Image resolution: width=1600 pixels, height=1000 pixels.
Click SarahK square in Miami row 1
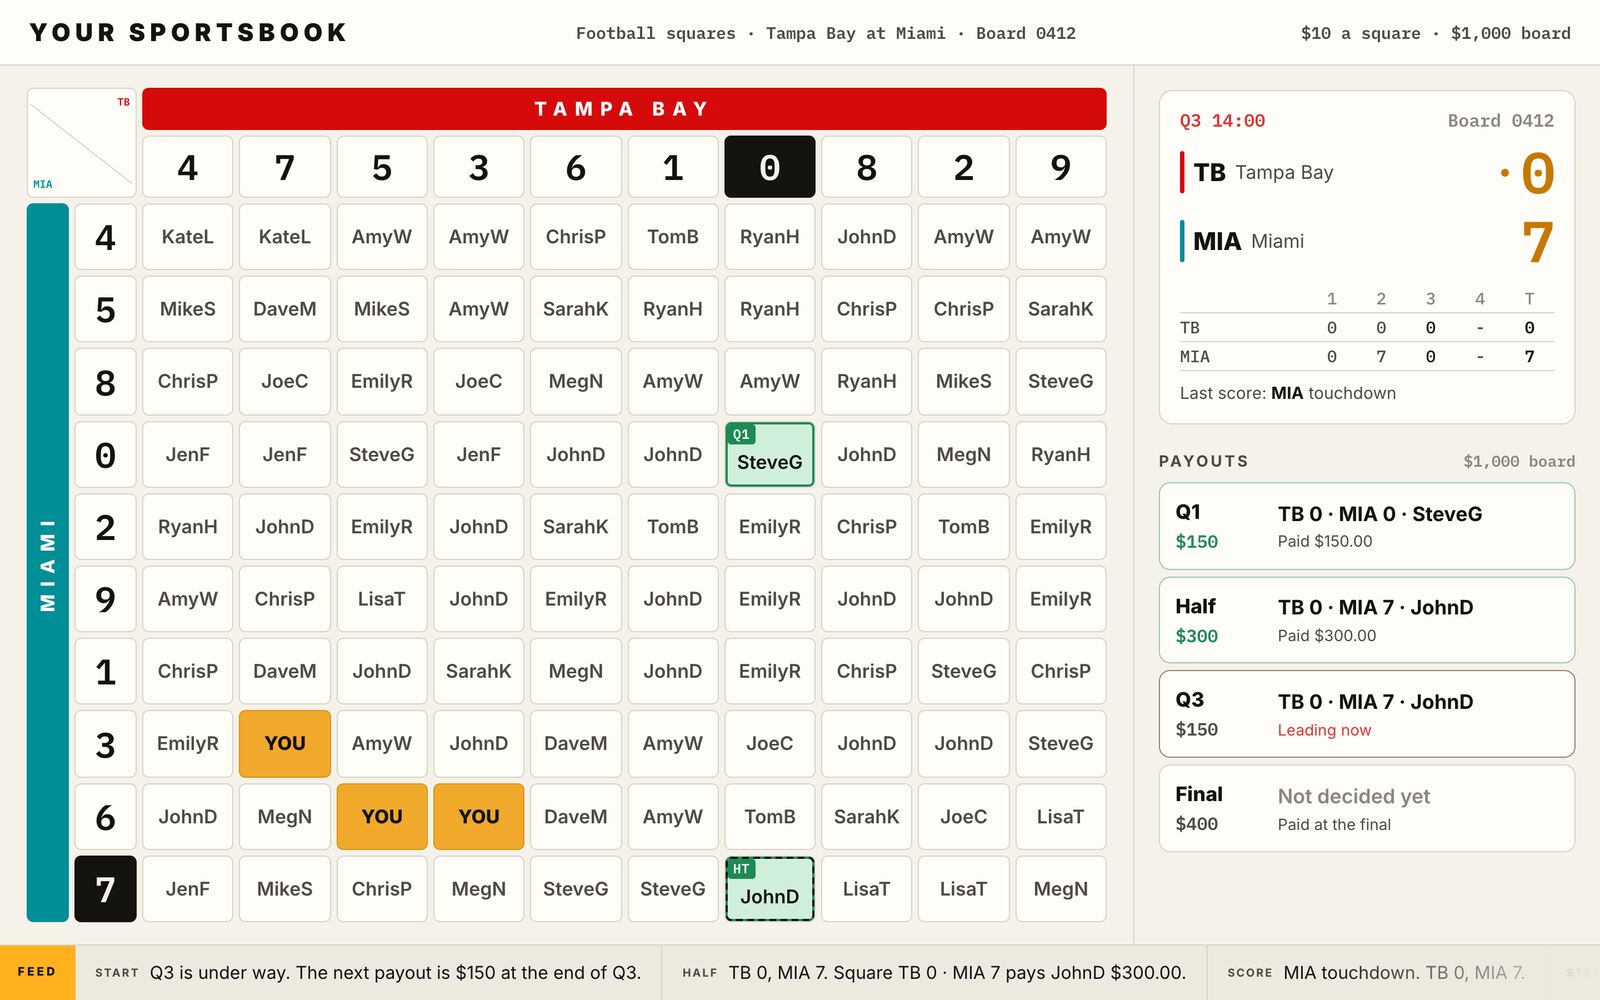[479, 671]
